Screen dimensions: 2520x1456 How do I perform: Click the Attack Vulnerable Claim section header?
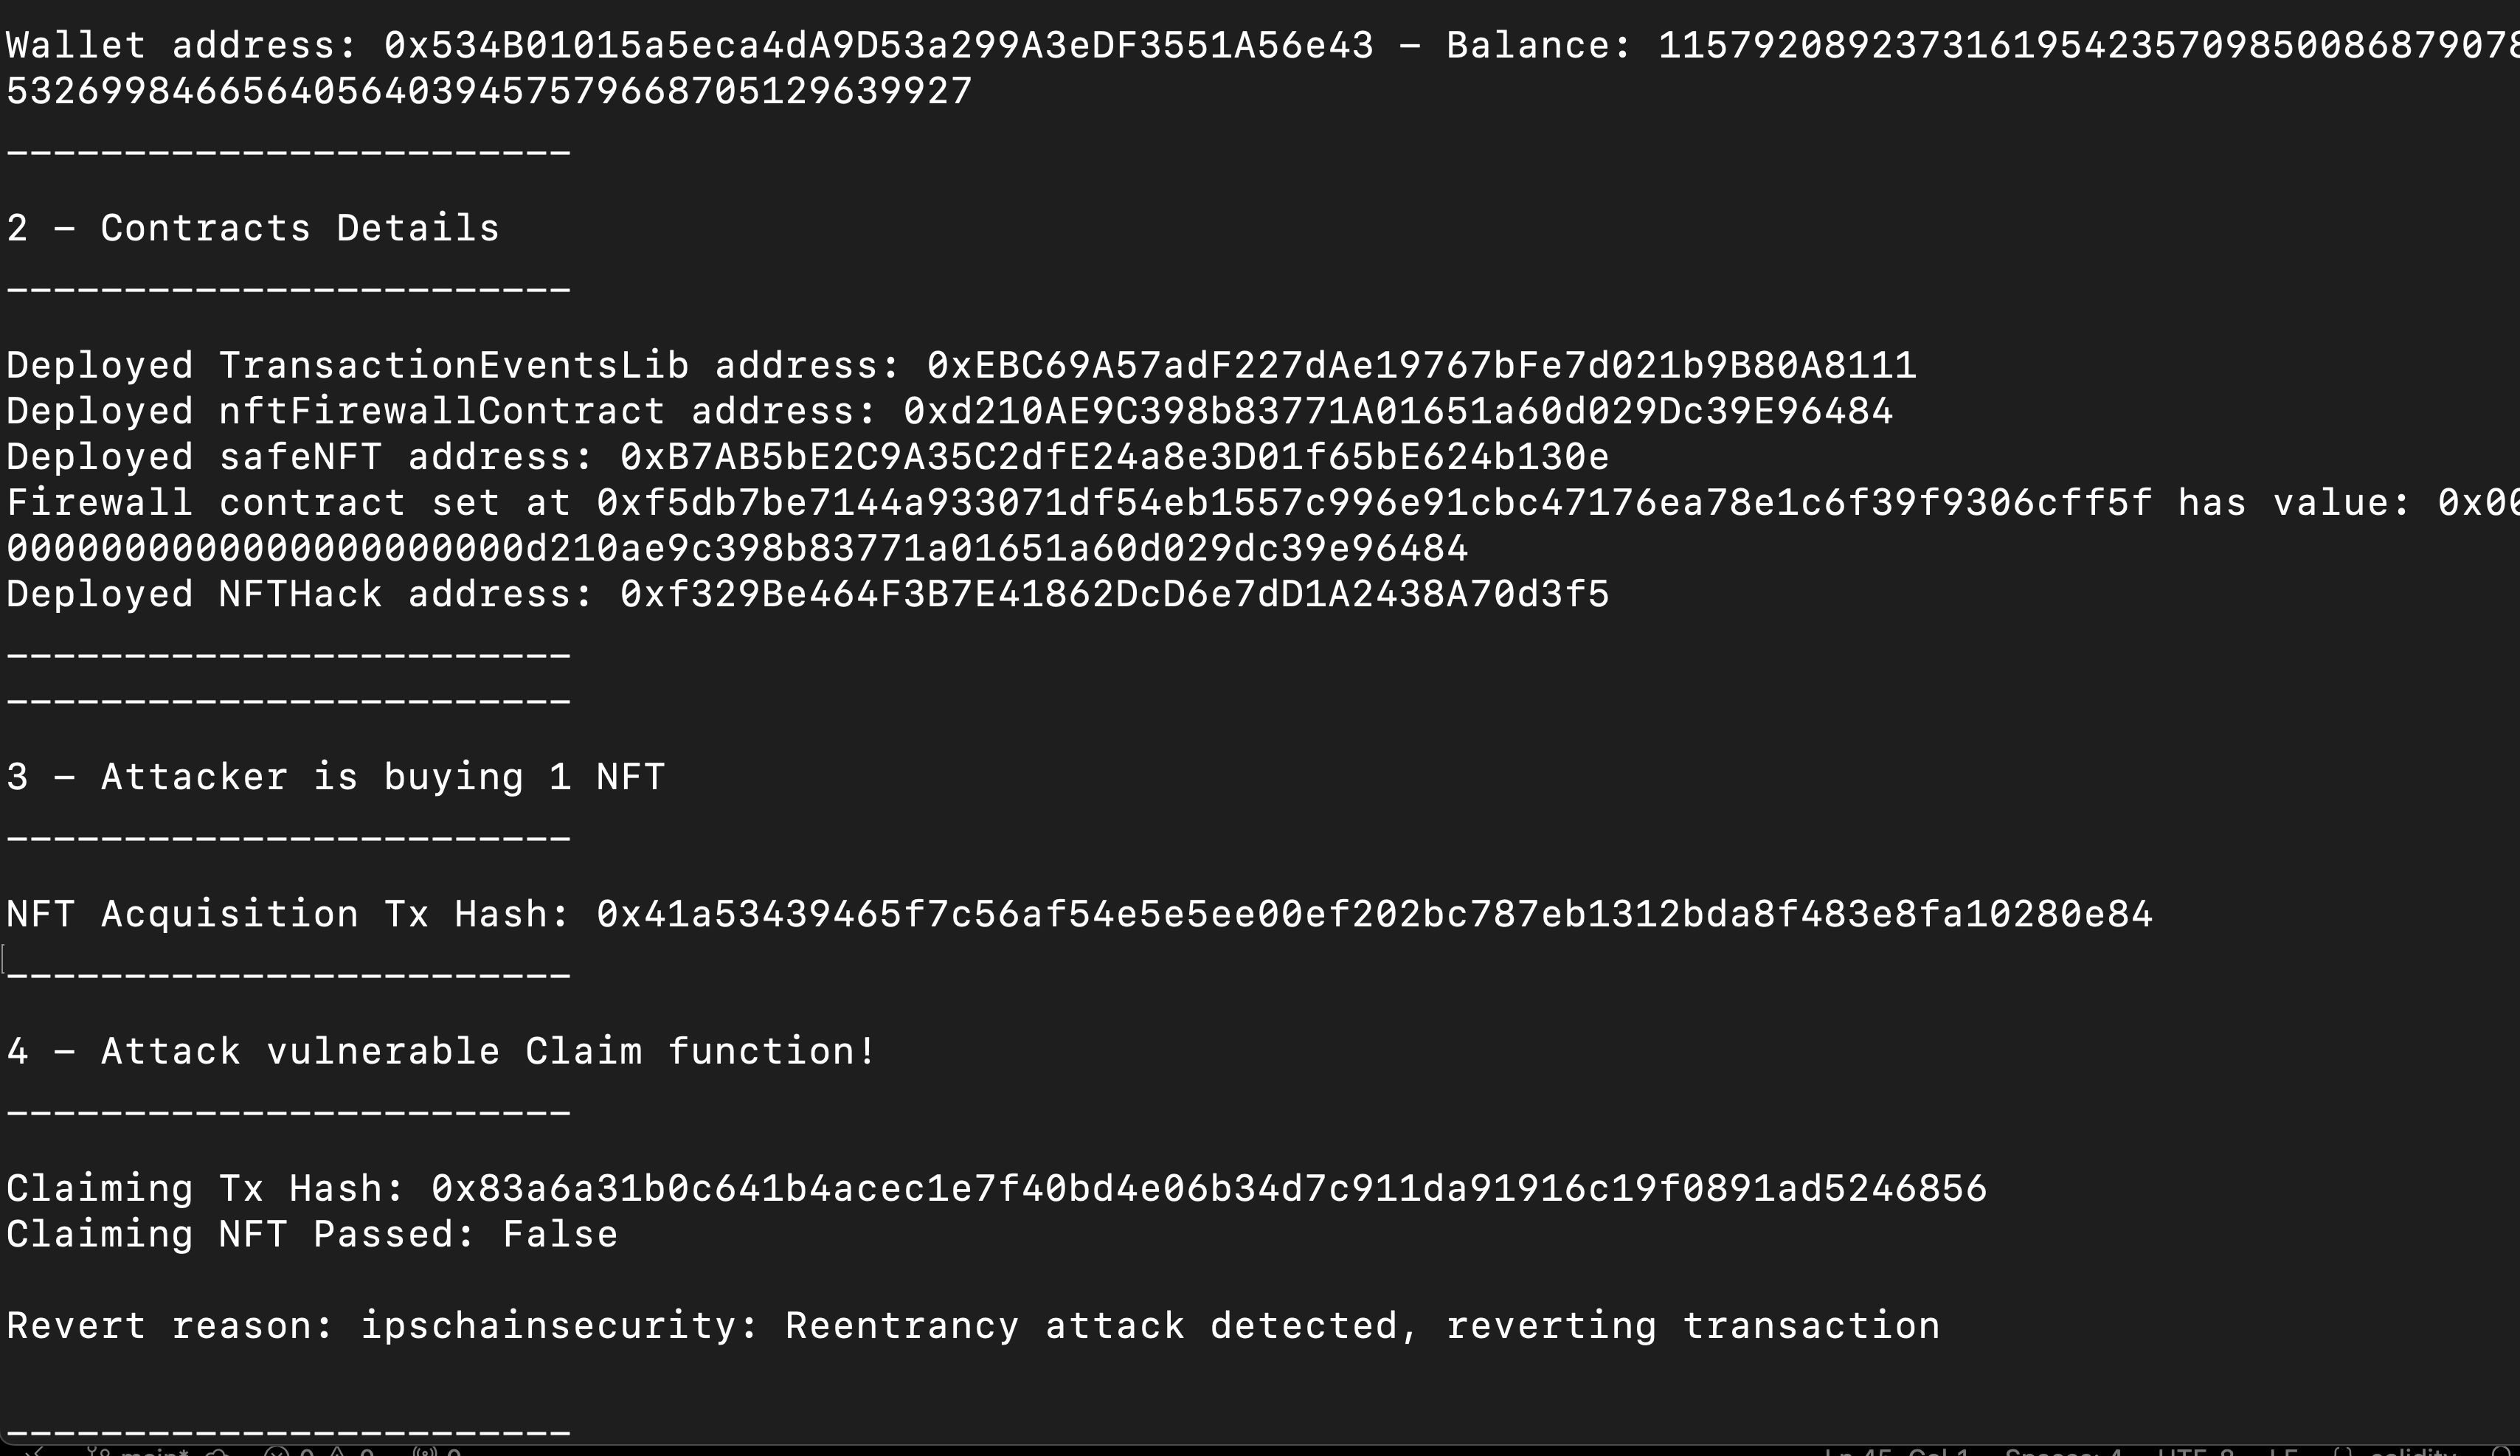click(438, 1050)
